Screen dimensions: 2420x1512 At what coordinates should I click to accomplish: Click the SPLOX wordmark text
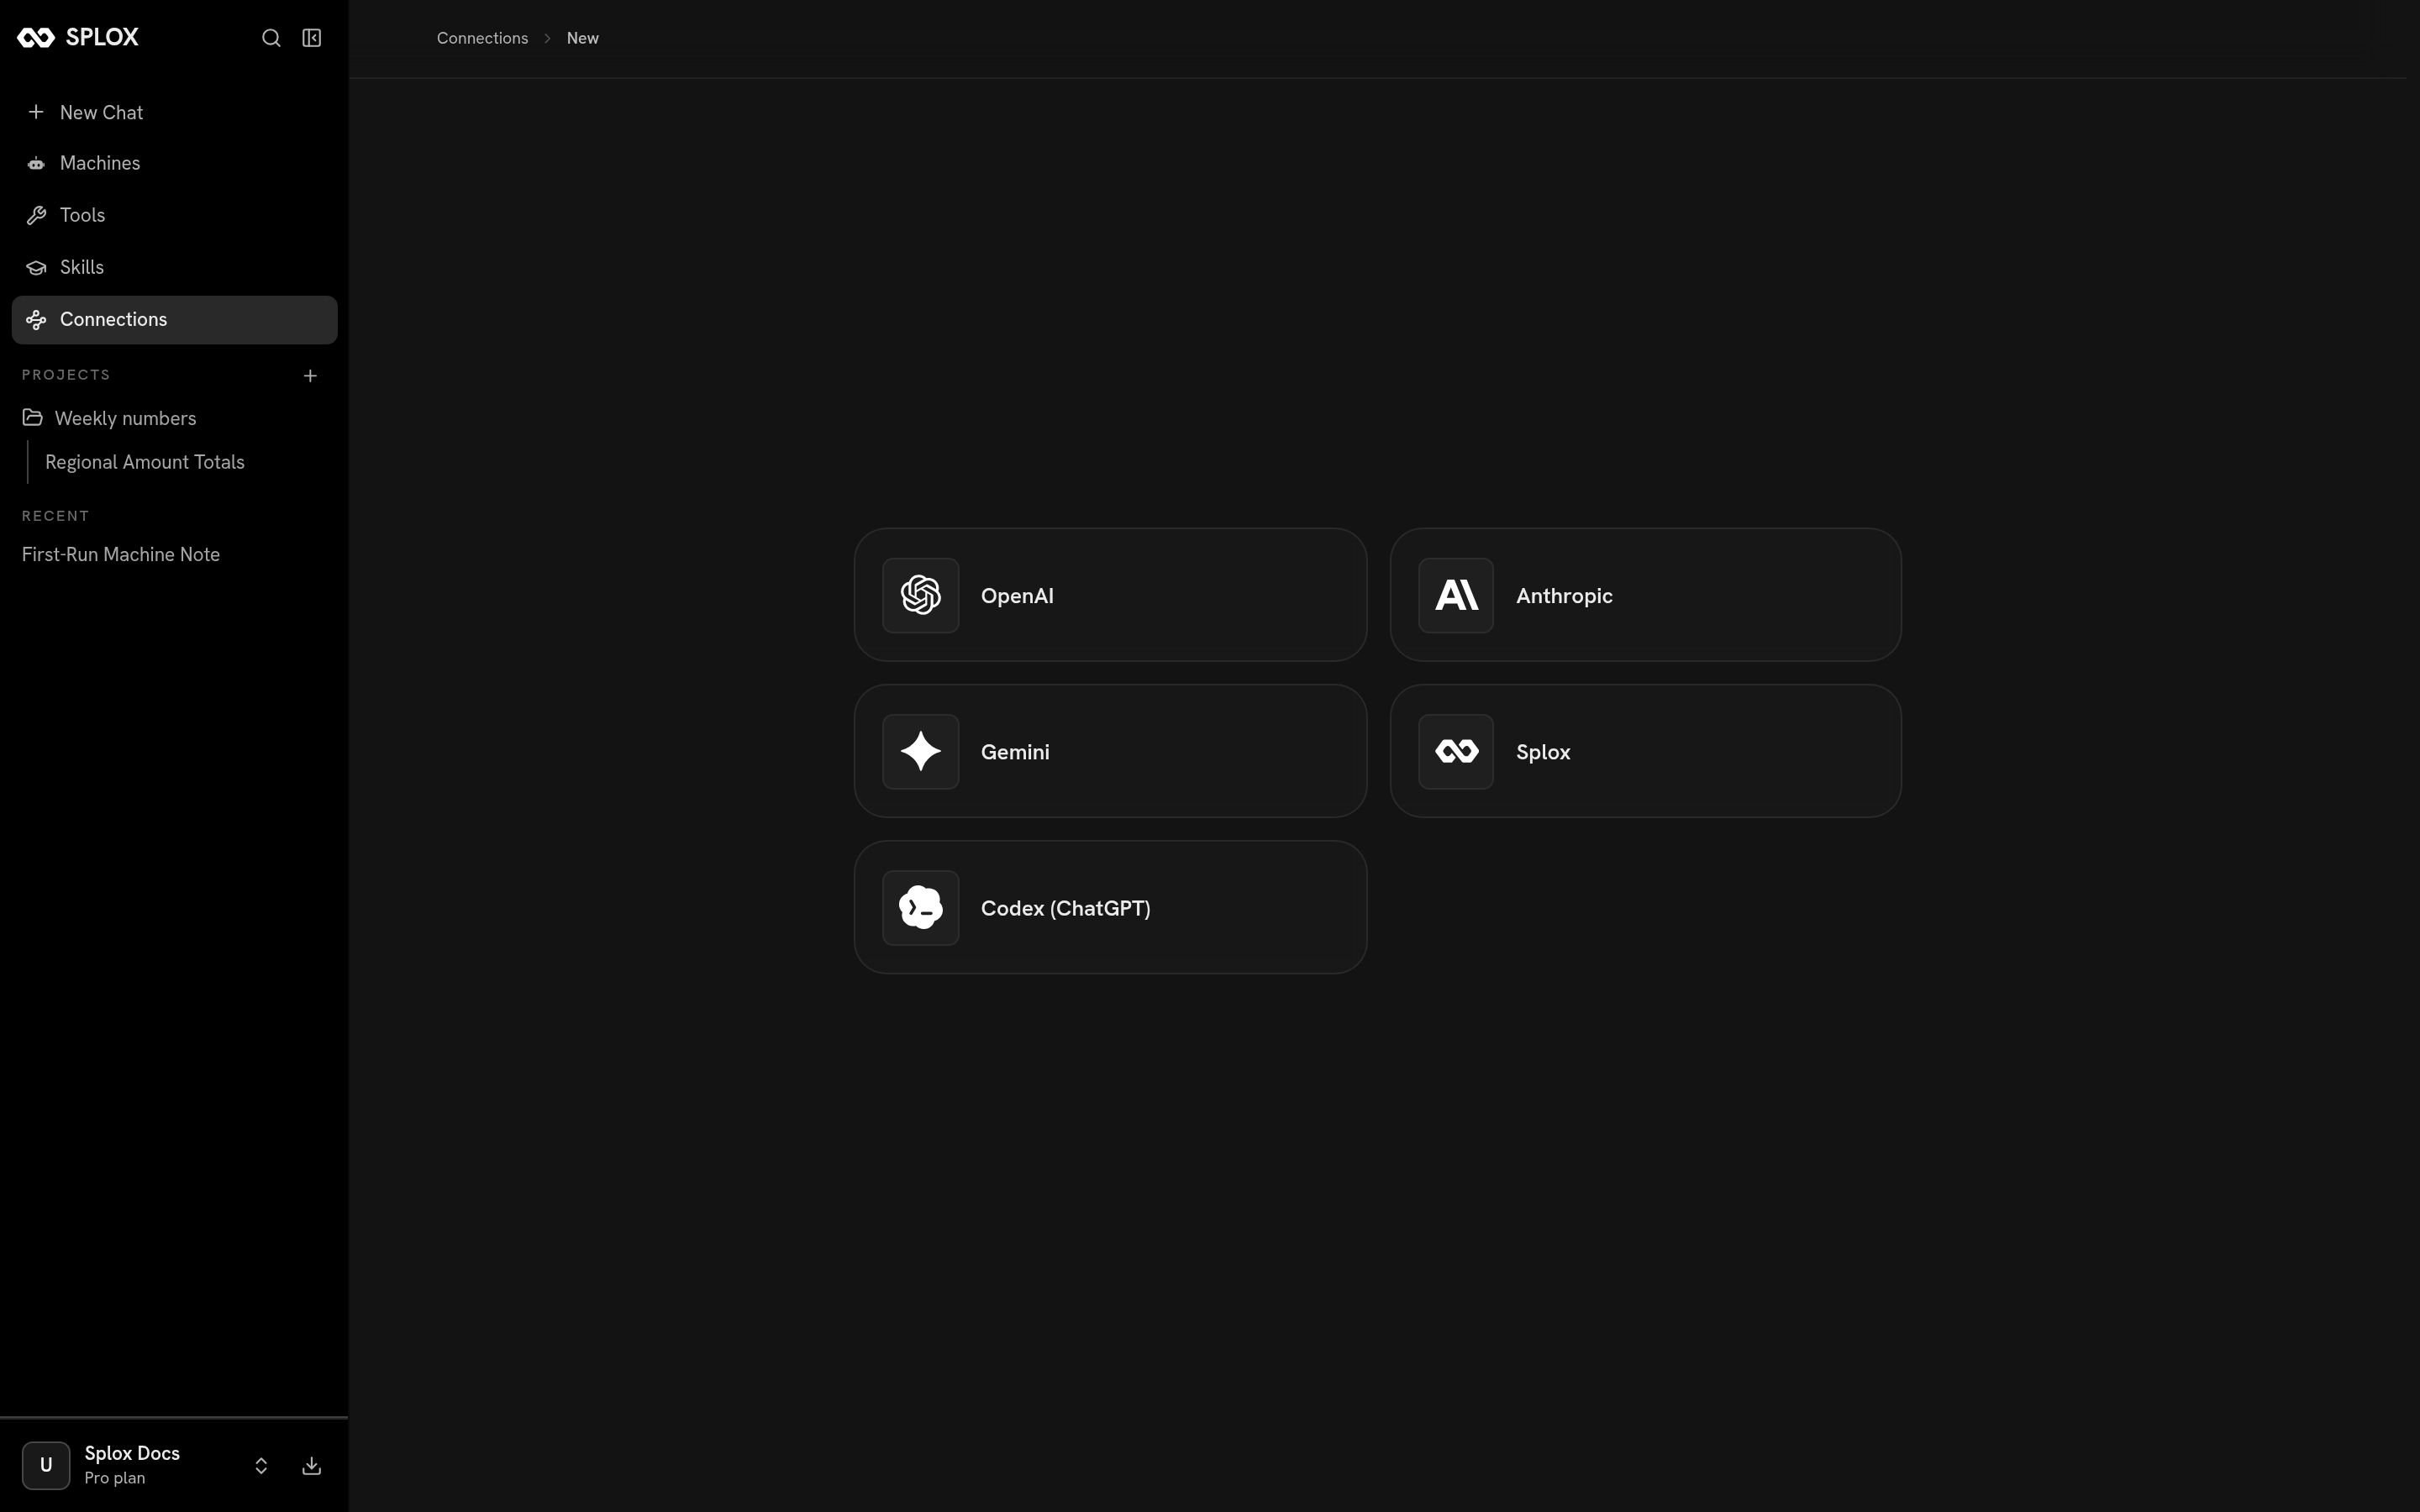pyautogui.click(x=102, y=37)
